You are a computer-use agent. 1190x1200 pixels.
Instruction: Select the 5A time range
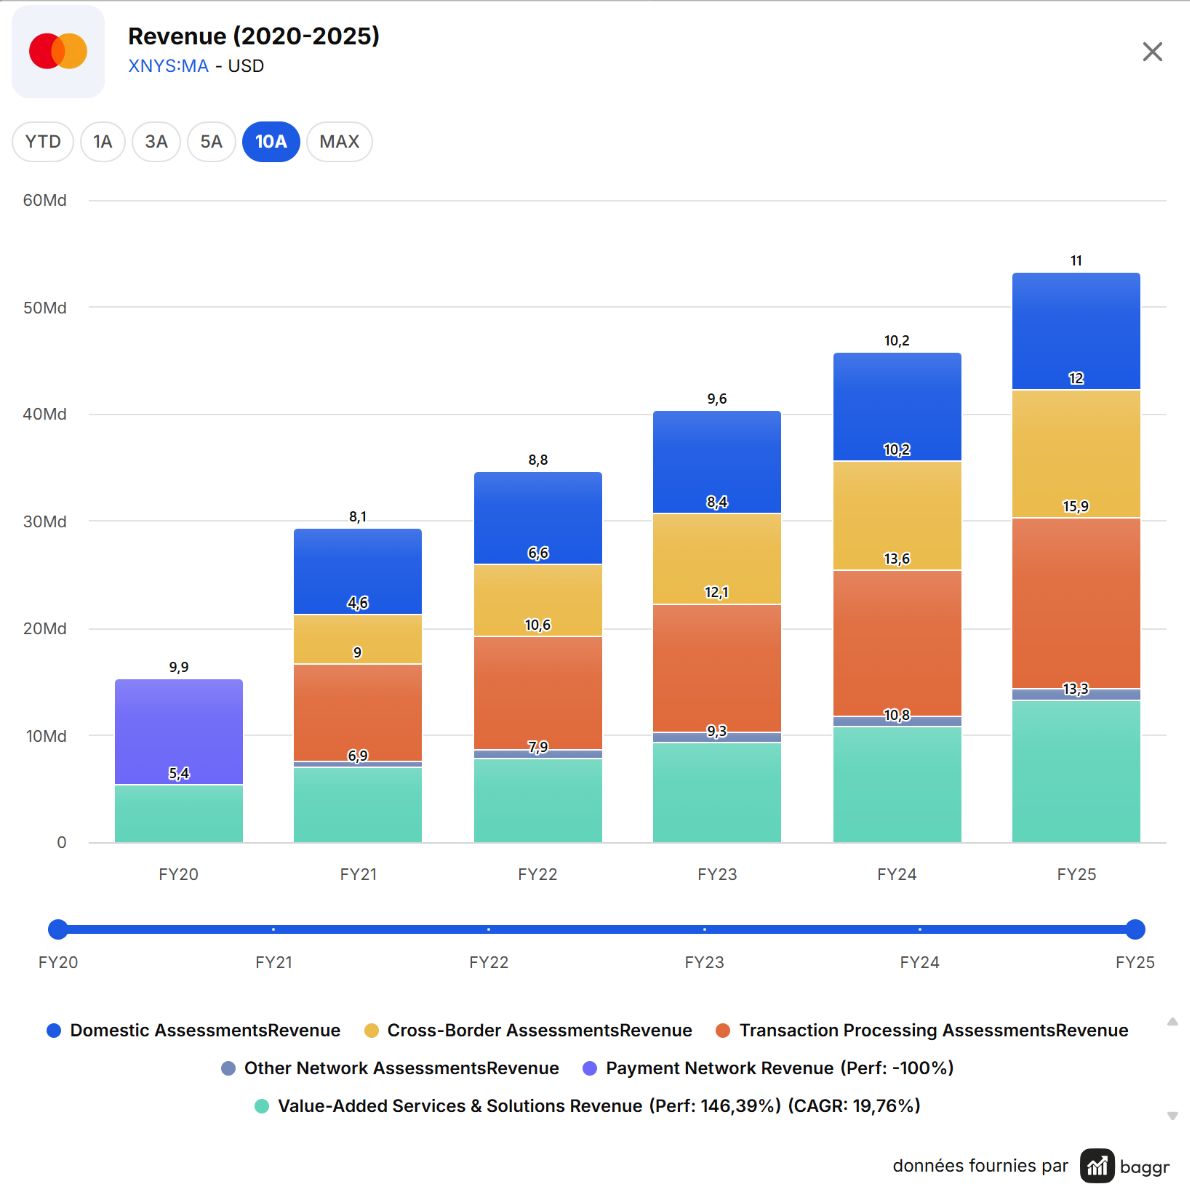pyautogui.click(x=211, y=141)
